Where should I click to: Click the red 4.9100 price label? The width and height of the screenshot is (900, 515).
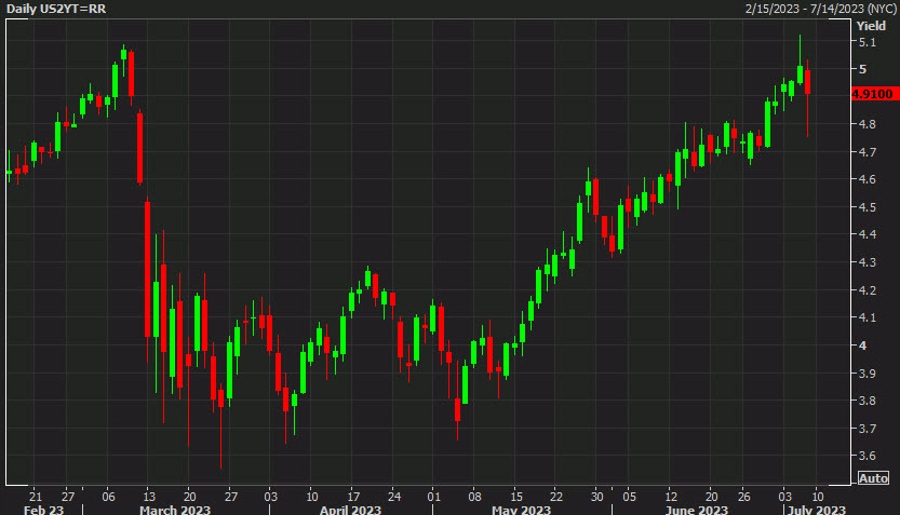pos(874,94)
